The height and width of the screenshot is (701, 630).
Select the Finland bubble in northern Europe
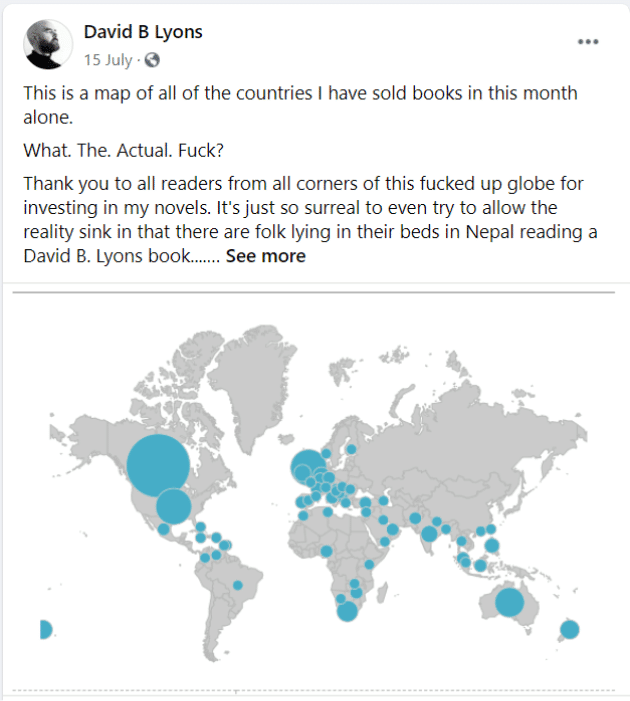[x=351, y=449]
